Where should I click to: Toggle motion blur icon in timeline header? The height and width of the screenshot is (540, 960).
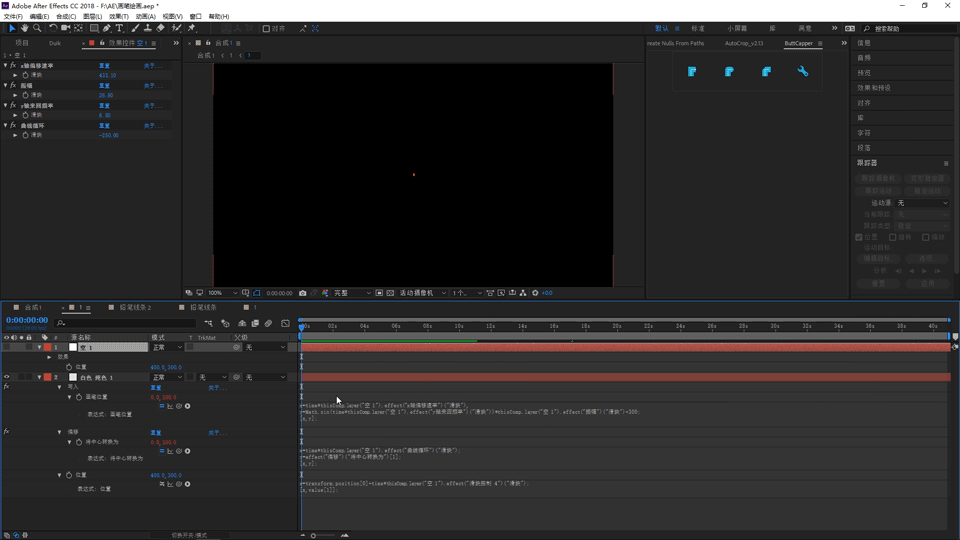pyautogui.click(x=268, y=323)
